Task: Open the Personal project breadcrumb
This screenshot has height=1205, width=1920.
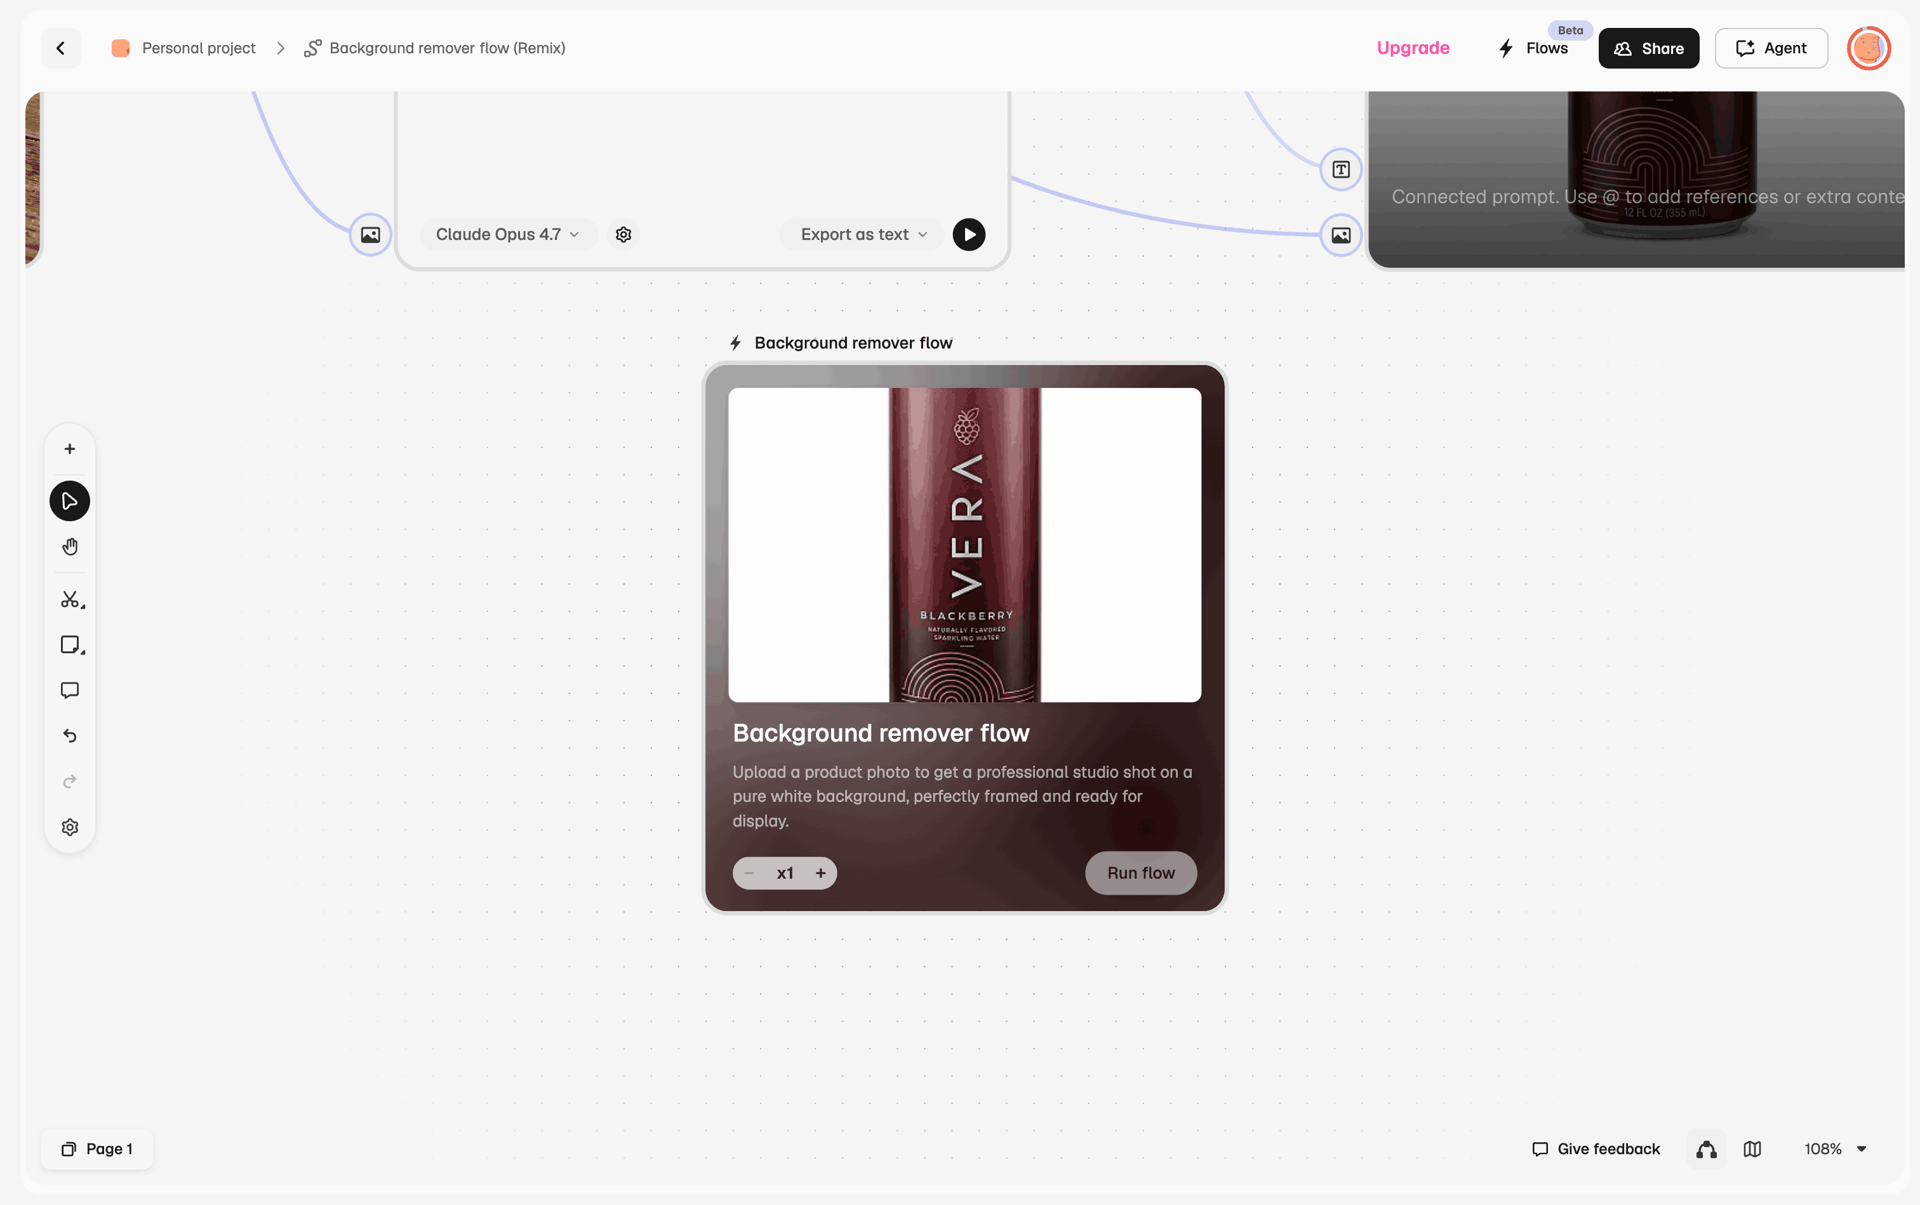Action: pyautogui.click(x=184, y=48)
